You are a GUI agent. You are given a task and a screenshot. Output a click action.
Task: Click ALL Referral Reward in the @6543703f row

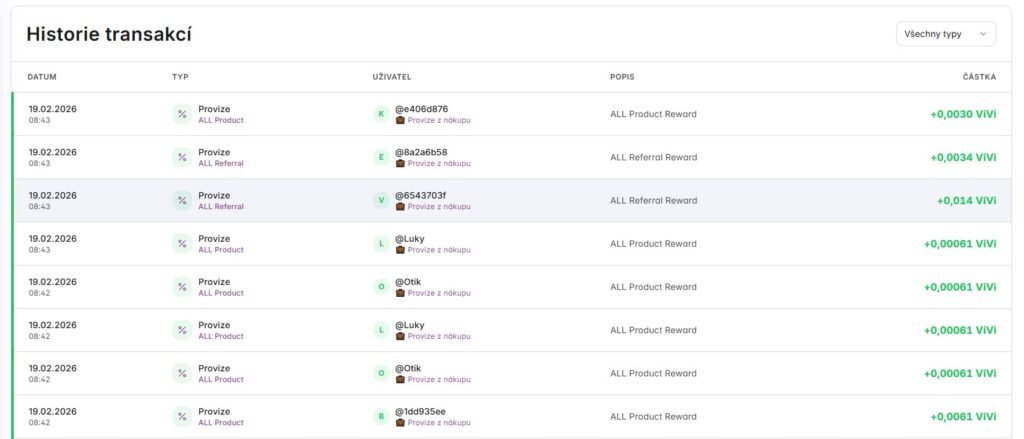click(654, 201)
